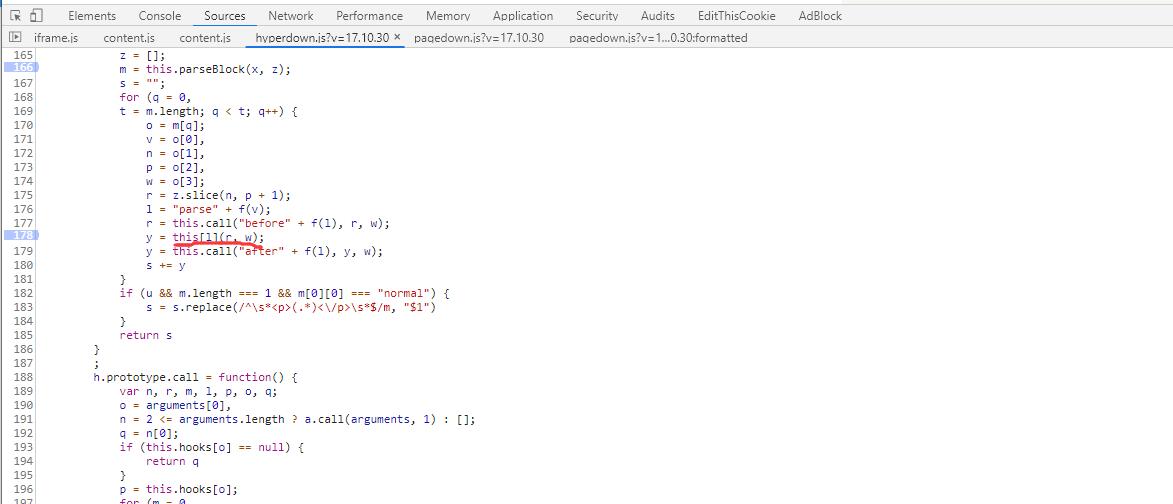Select the Memory tab
Image resolution: width=1173 pixels, height=504 pixels.
448,16
